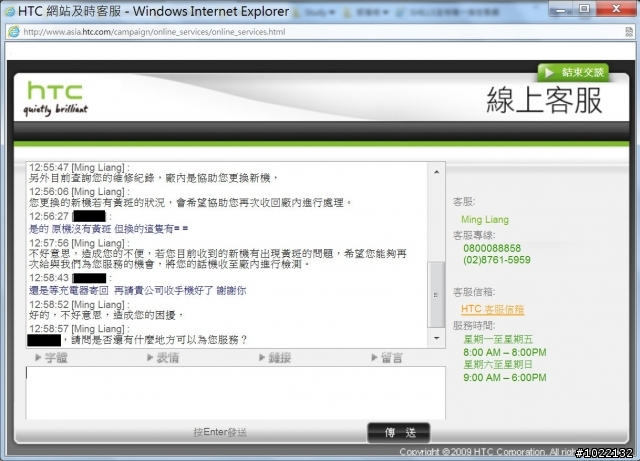
Task: Maximize the Internet Explorer window
Action: 584,8
